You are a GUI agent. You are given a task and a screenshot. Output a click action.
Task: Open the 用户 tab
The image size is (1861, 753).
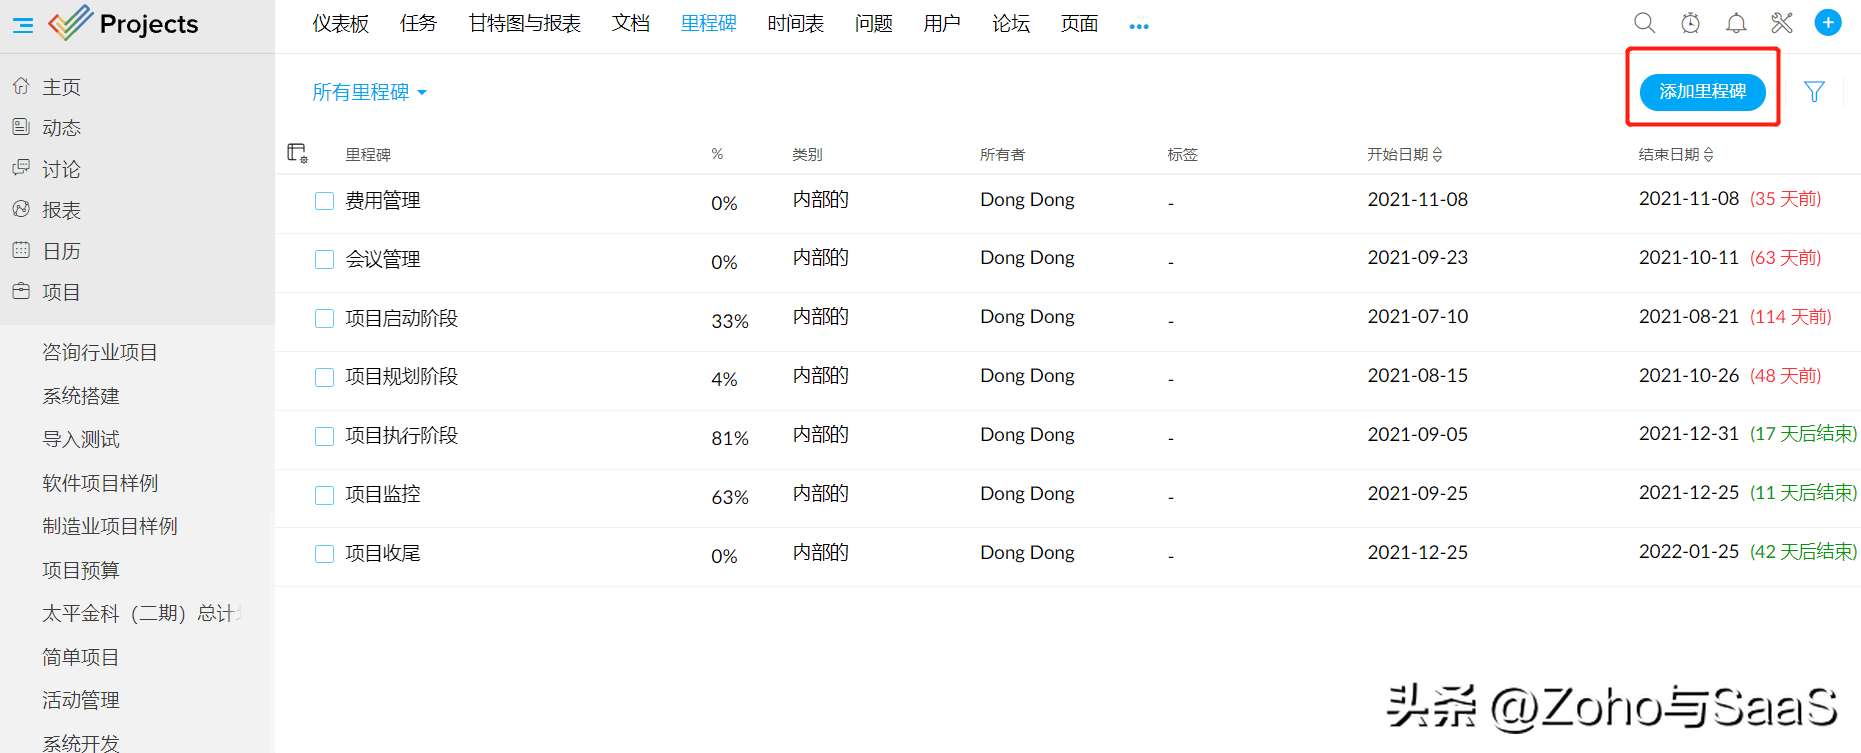pos(941,23)
